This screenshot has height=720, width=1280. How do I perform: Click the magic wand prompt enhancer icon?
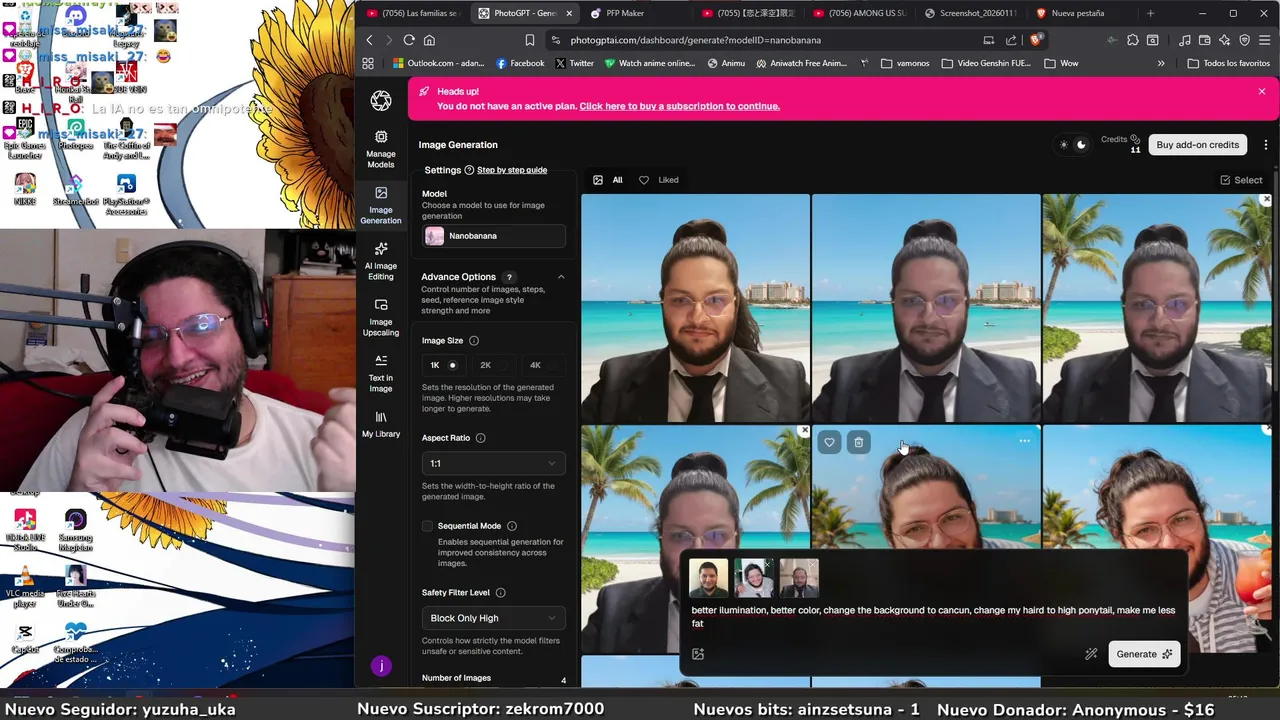coord(1091,654)
